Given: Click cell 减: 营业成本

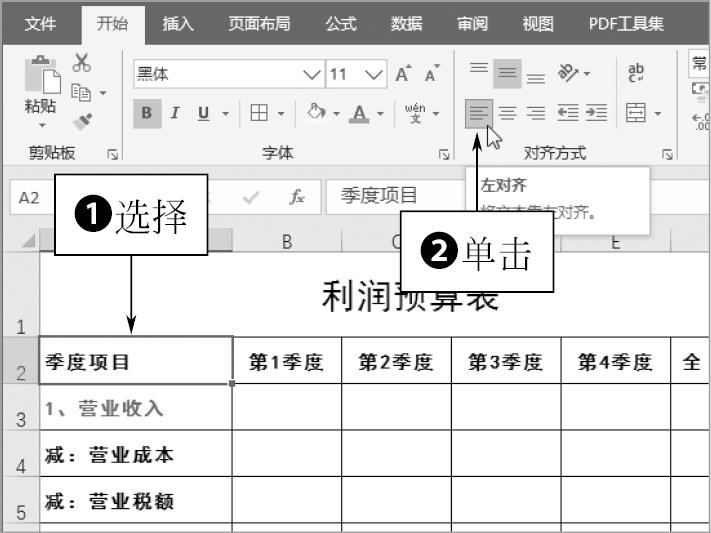Looking at the screenshot, I should pos(136,454).
